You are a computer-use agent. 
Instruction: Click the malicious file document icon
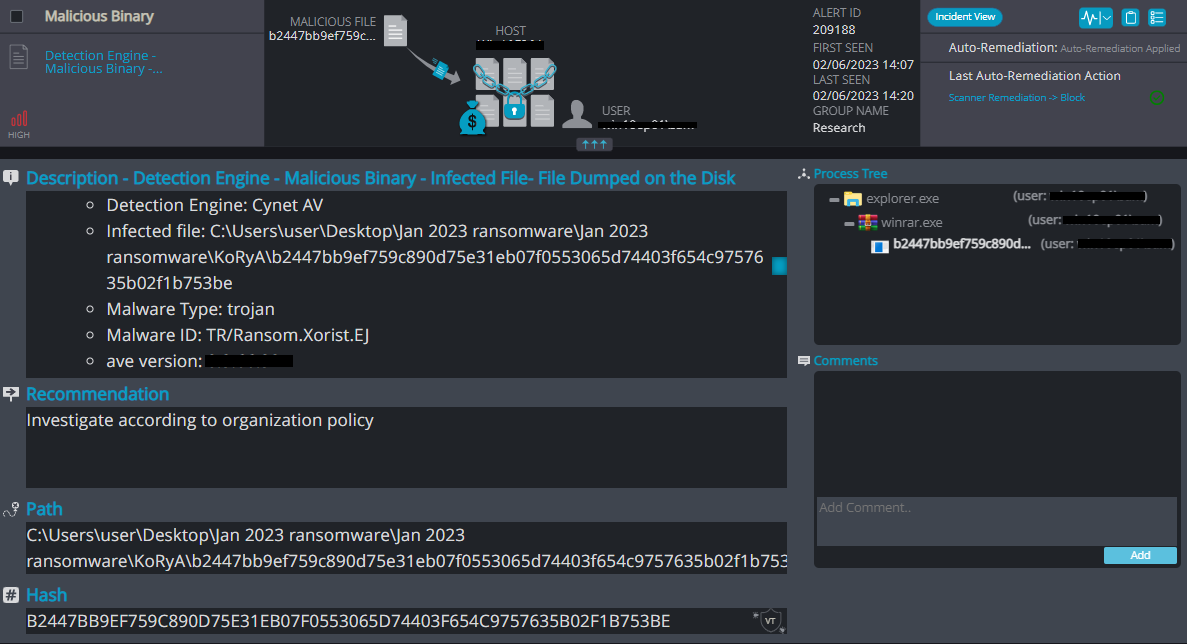click(x=395, y=31)
